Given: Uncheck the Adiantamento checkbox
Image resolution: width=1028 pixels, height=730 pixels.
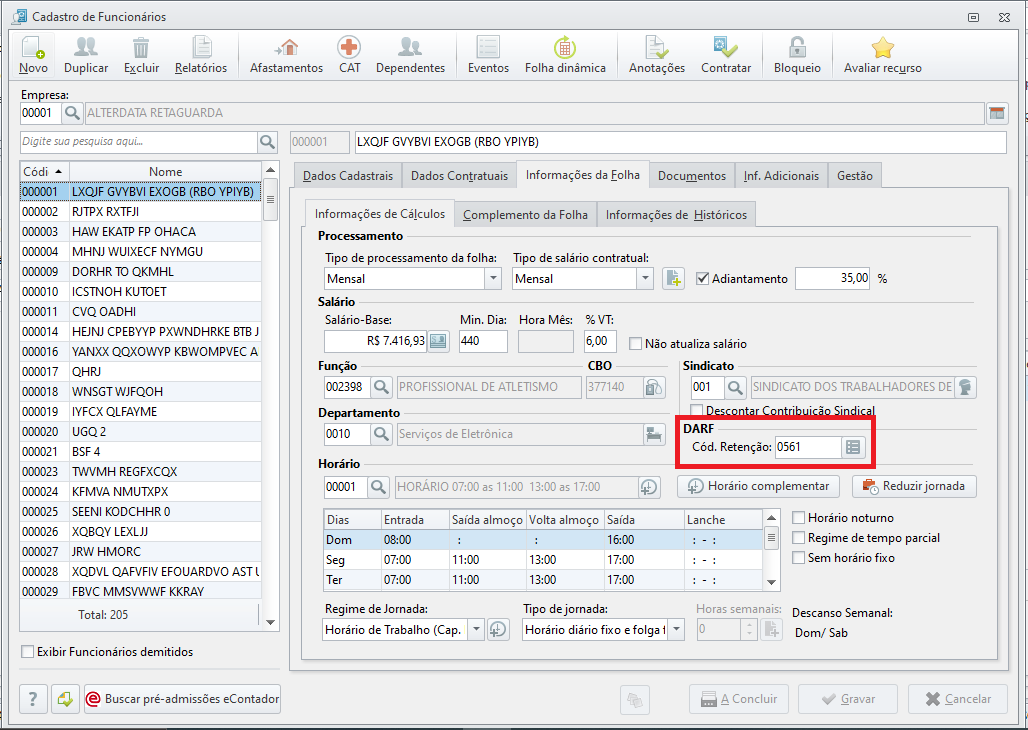Looking at the screenshot, I should 703,279.
